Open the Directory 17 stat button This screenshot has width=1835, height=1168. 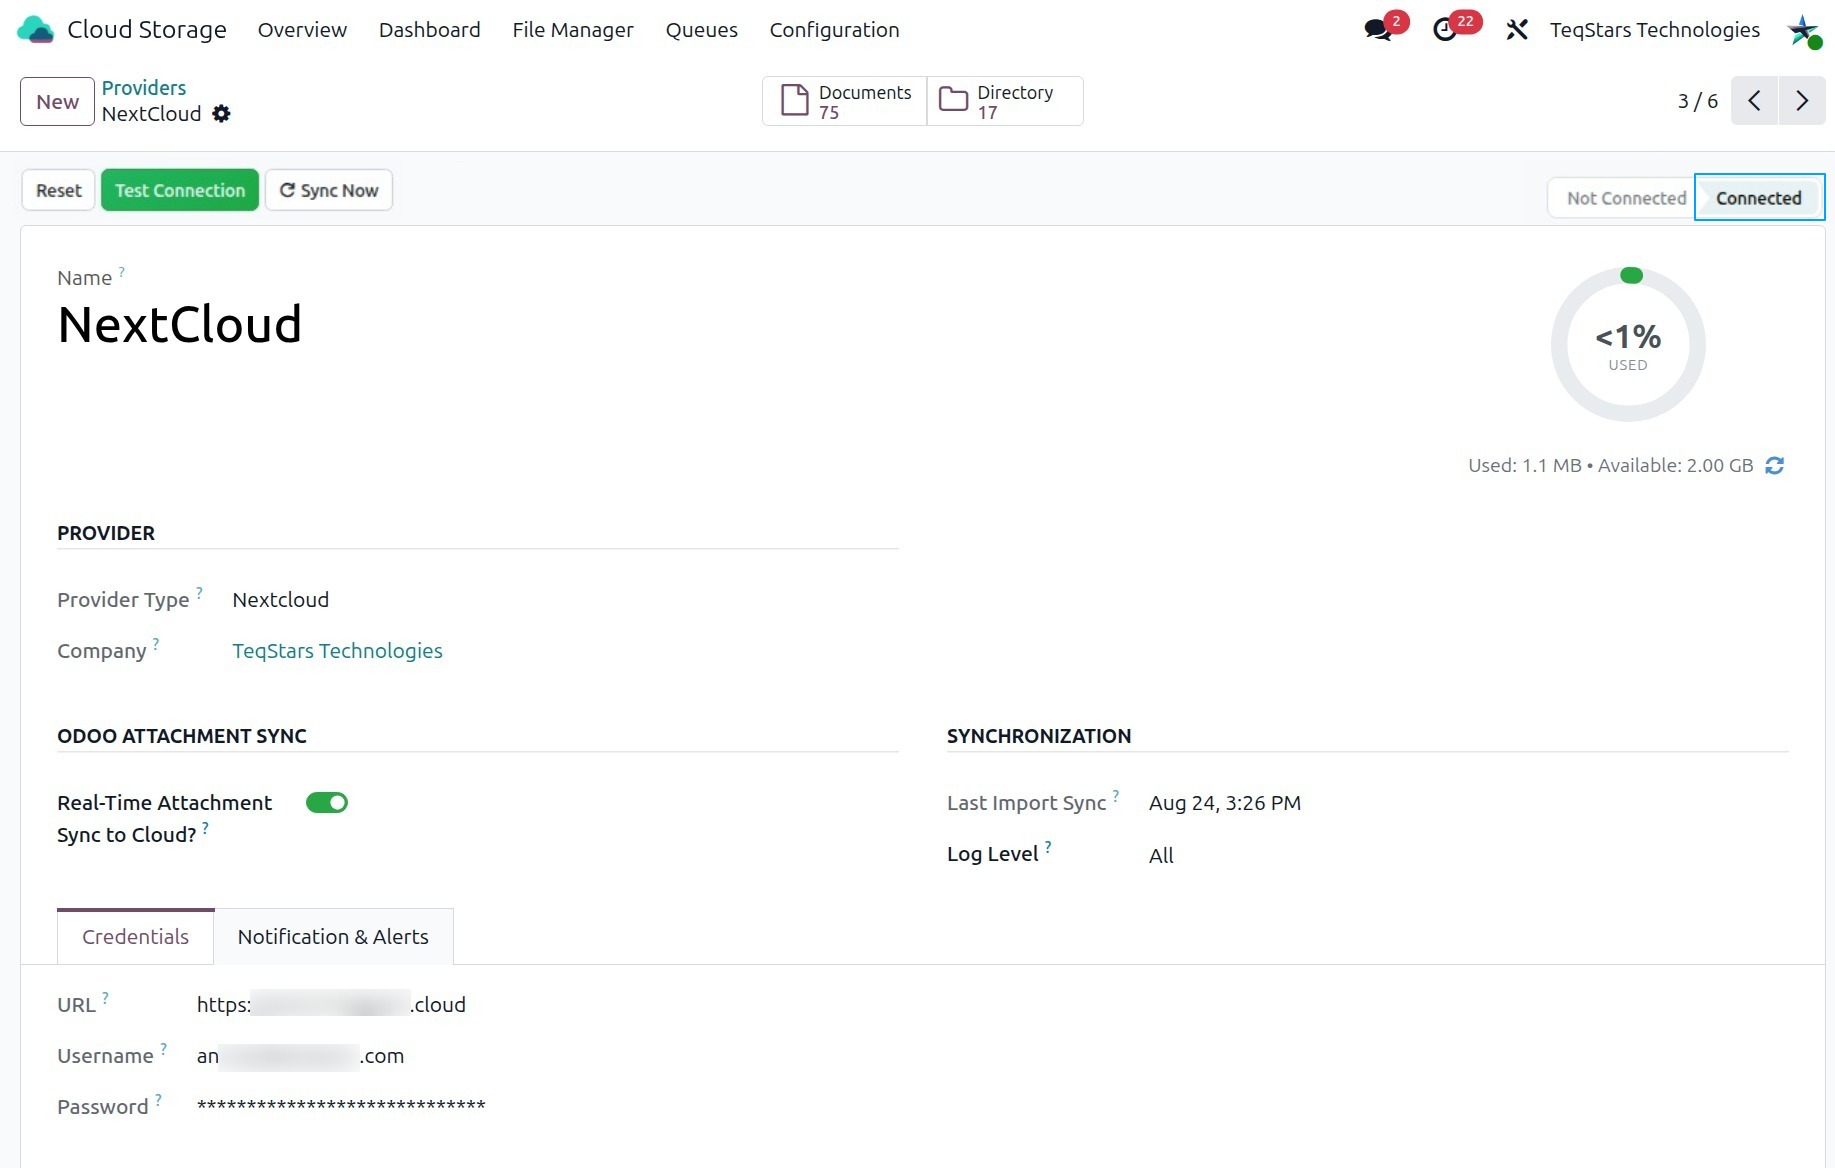click(1005, 101)
